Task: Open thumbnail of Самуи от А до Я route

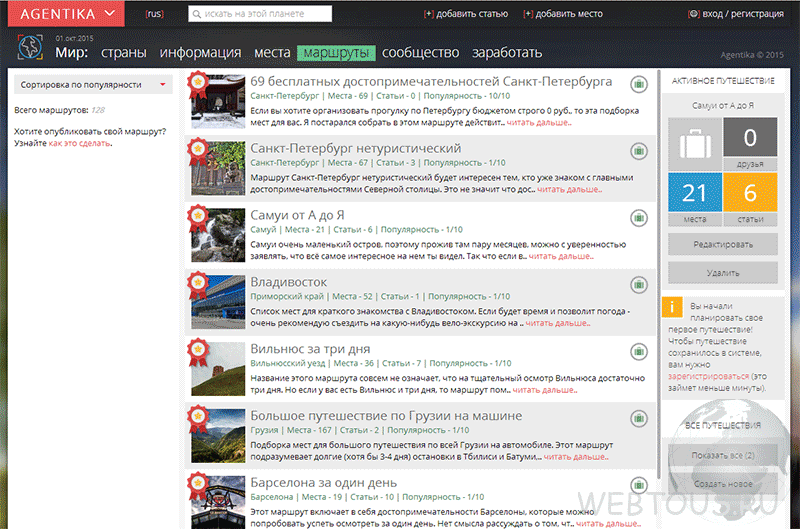Action: coord(218,235)
